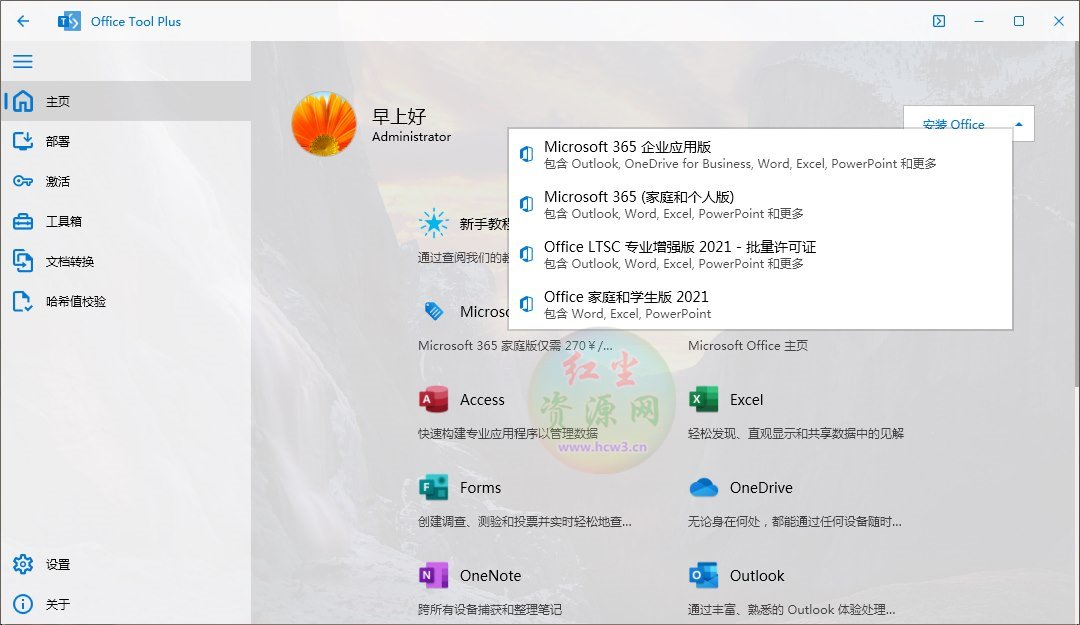
Task: Click the home icon for 主页
Action: 23,101
